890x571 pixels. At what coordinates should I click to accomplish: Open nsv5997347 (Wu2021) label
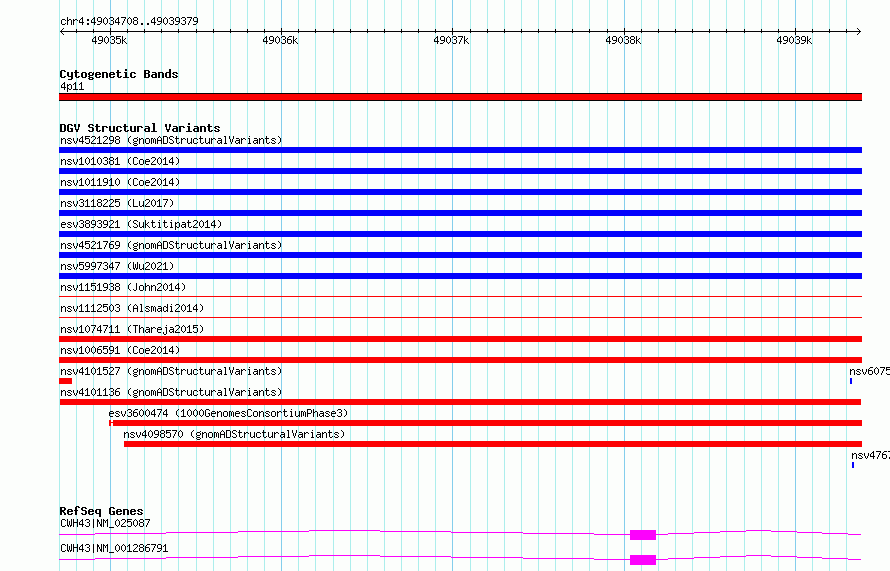click(x=117, y=266)
